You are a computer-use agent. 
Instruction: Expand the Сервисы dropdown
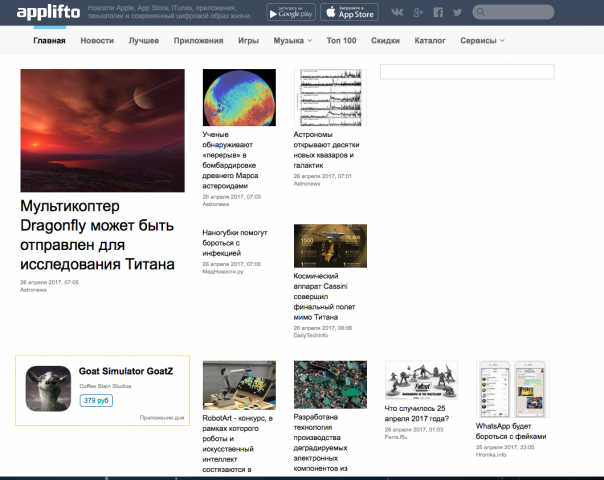click(482, 40)
